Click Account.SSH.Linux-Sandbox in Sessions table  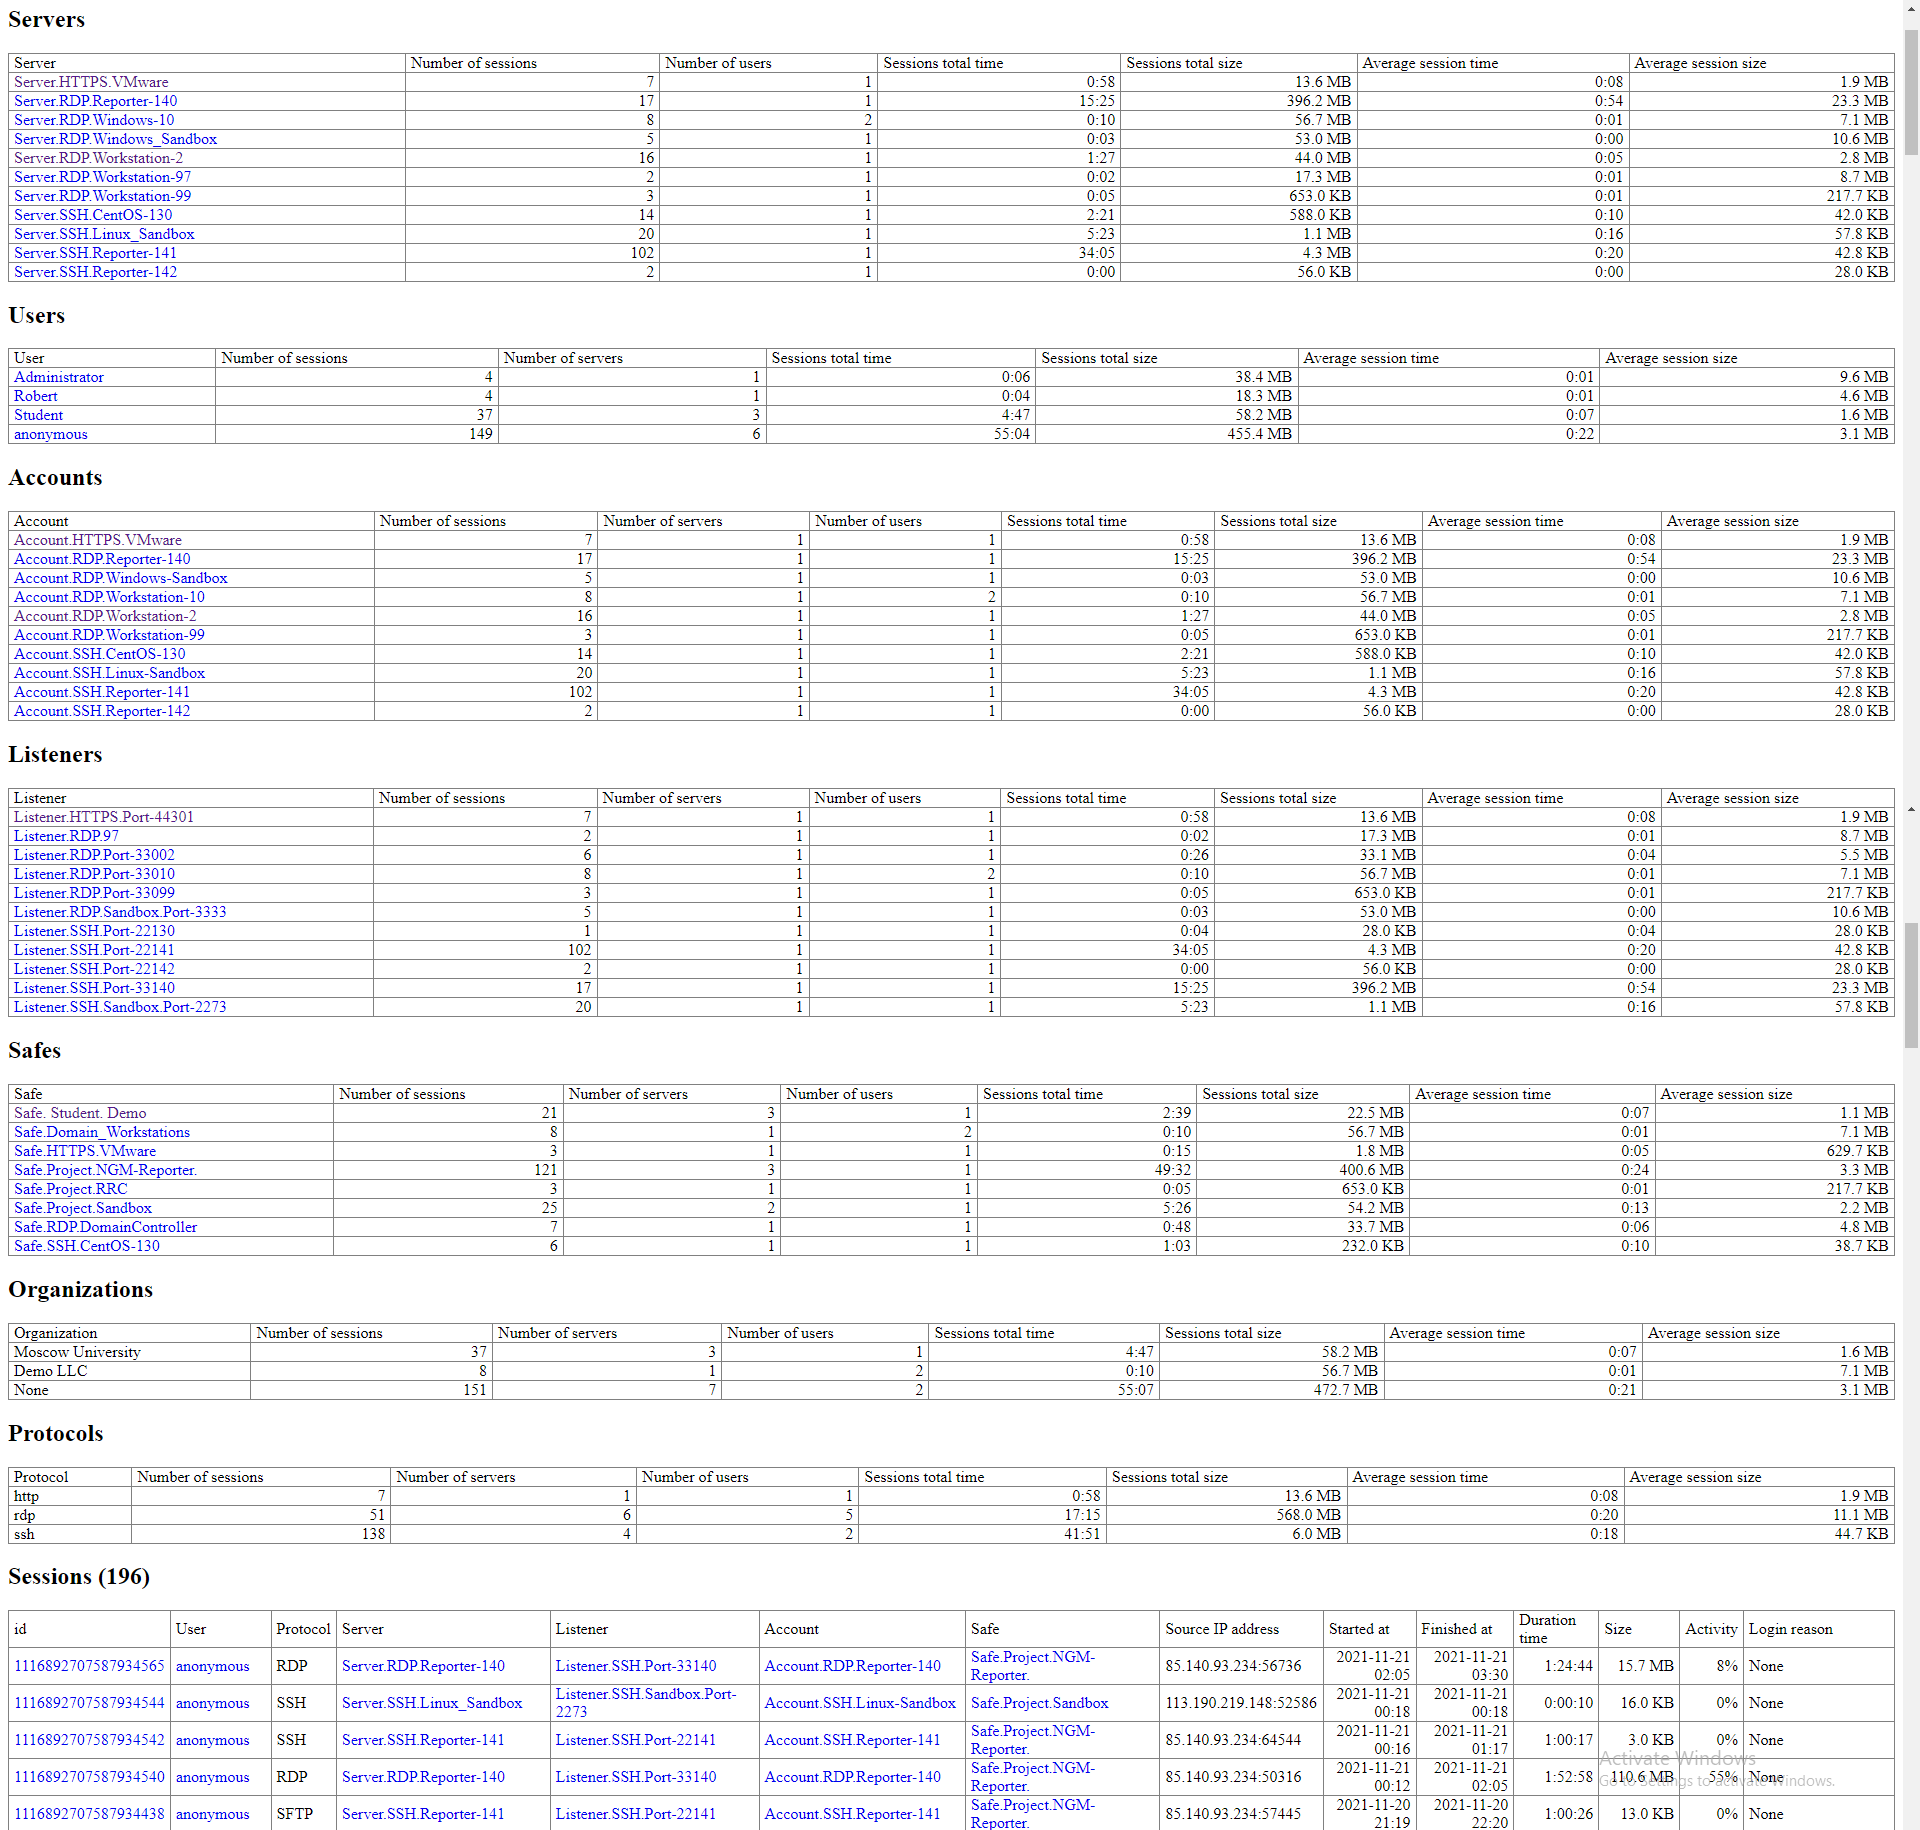(860, 1703)
